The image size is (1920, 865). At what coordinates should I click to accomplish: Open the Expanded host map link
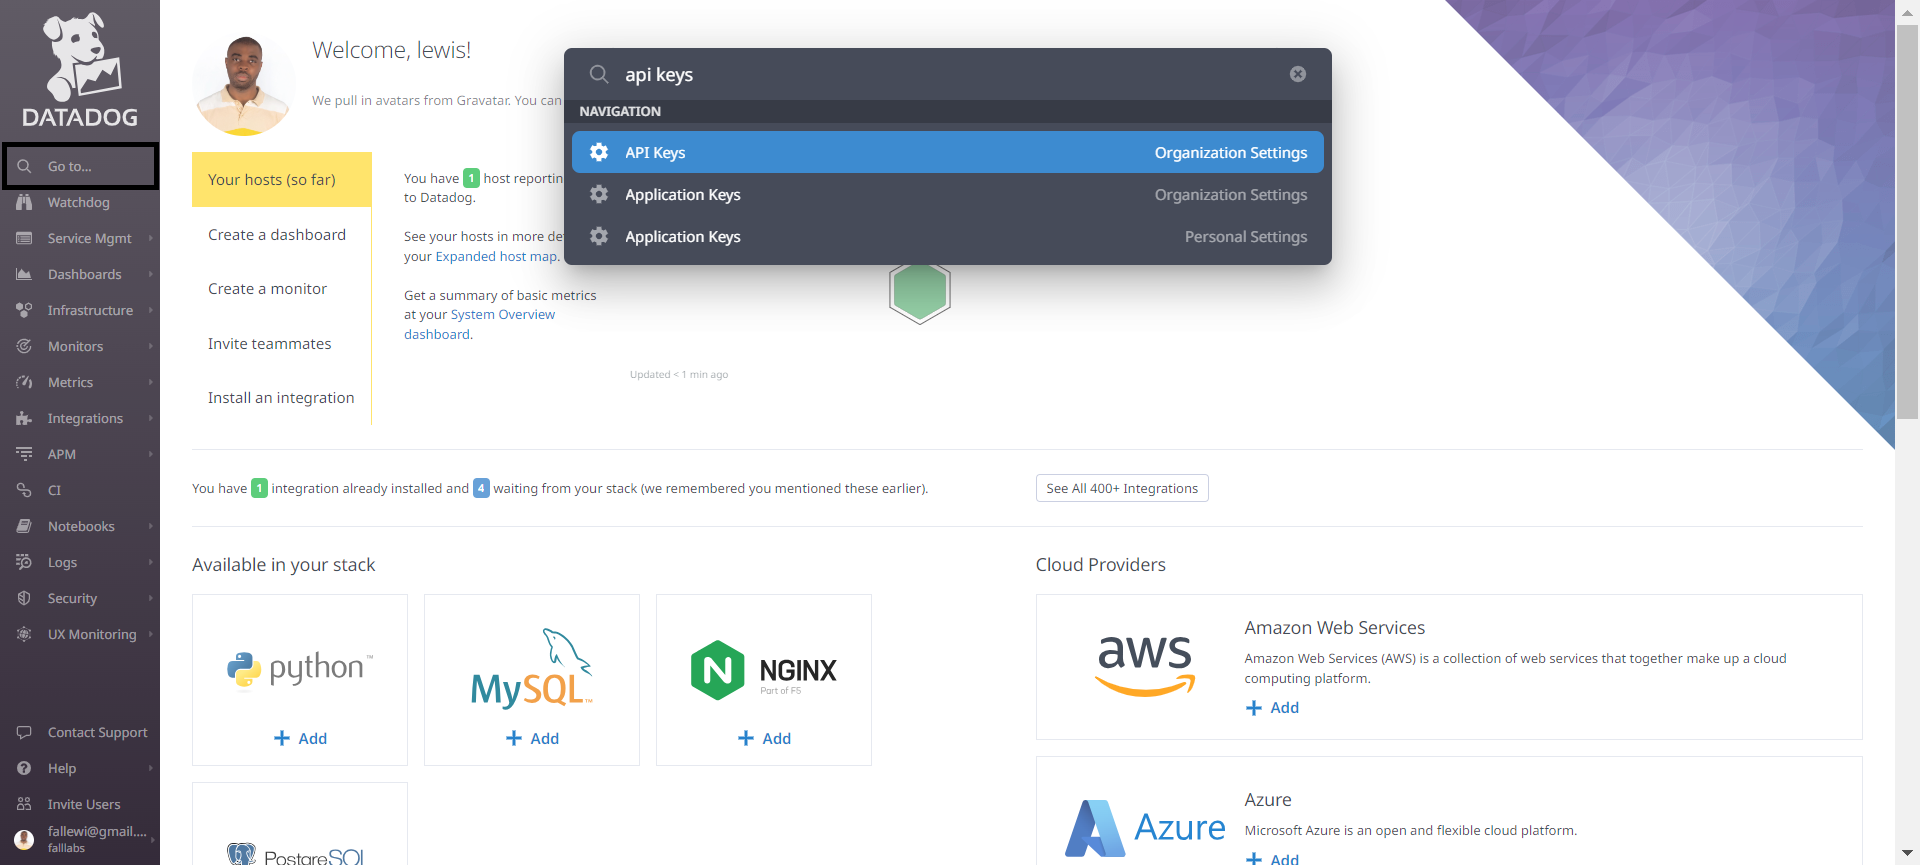(496, 256)
